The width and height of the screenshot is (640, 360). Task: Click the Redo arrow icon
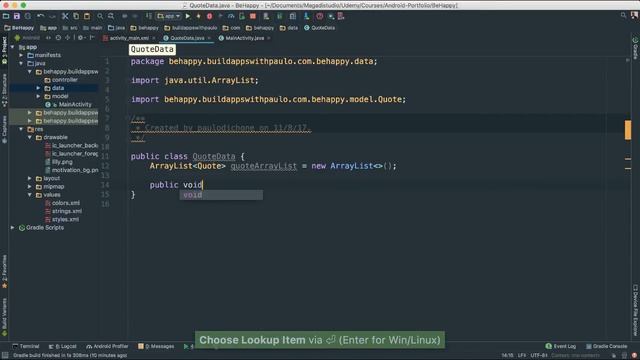52,16
